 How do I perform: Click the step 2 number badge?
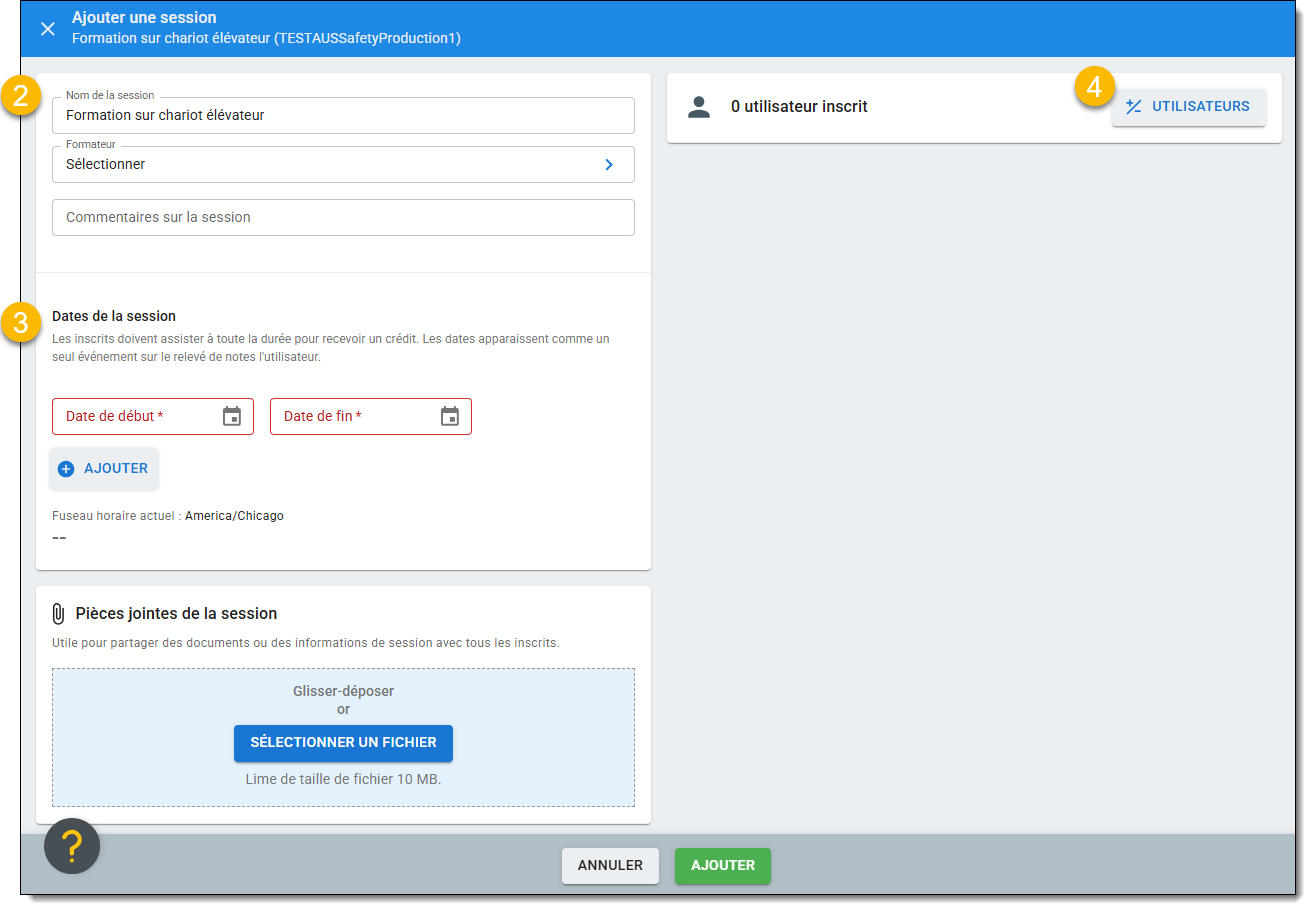pos(20,96)
